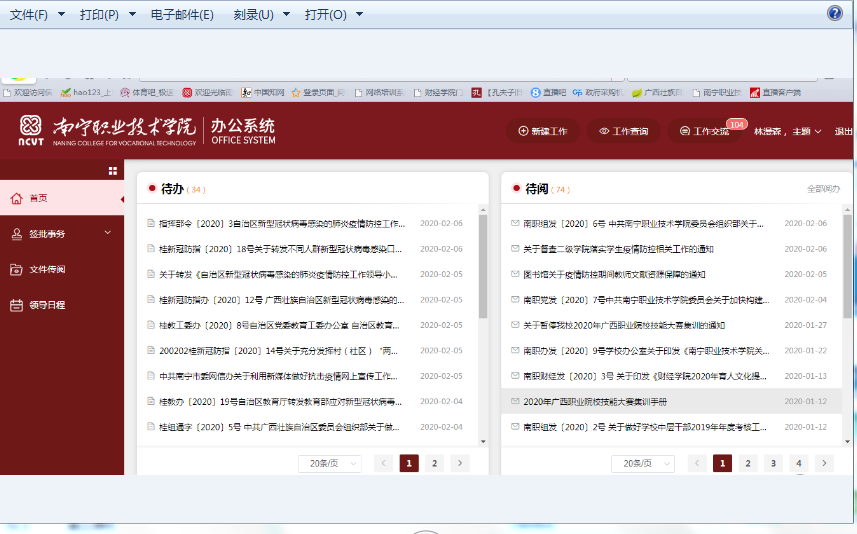Open 文件传阅 in the sidebar
857x534 pixels.
(x=46, y=269)
